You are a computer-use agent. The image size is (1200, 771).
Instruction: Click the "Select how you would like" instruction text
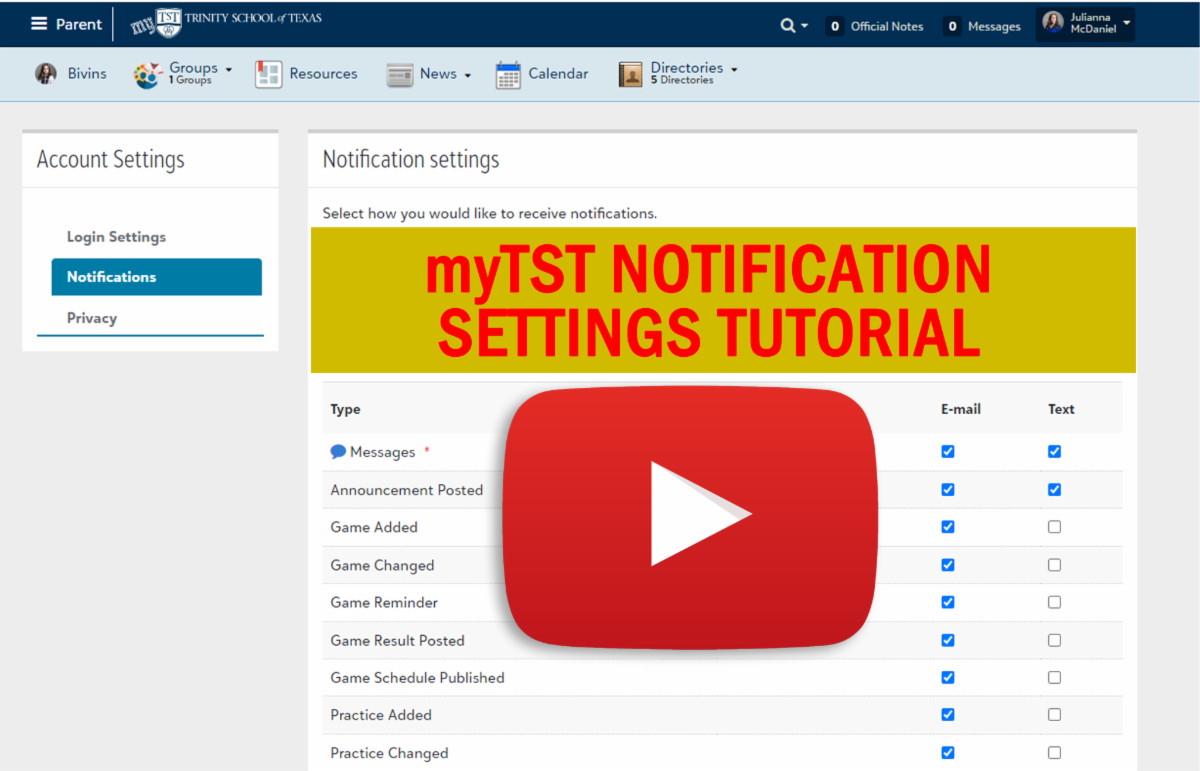(x=490, y=213)
